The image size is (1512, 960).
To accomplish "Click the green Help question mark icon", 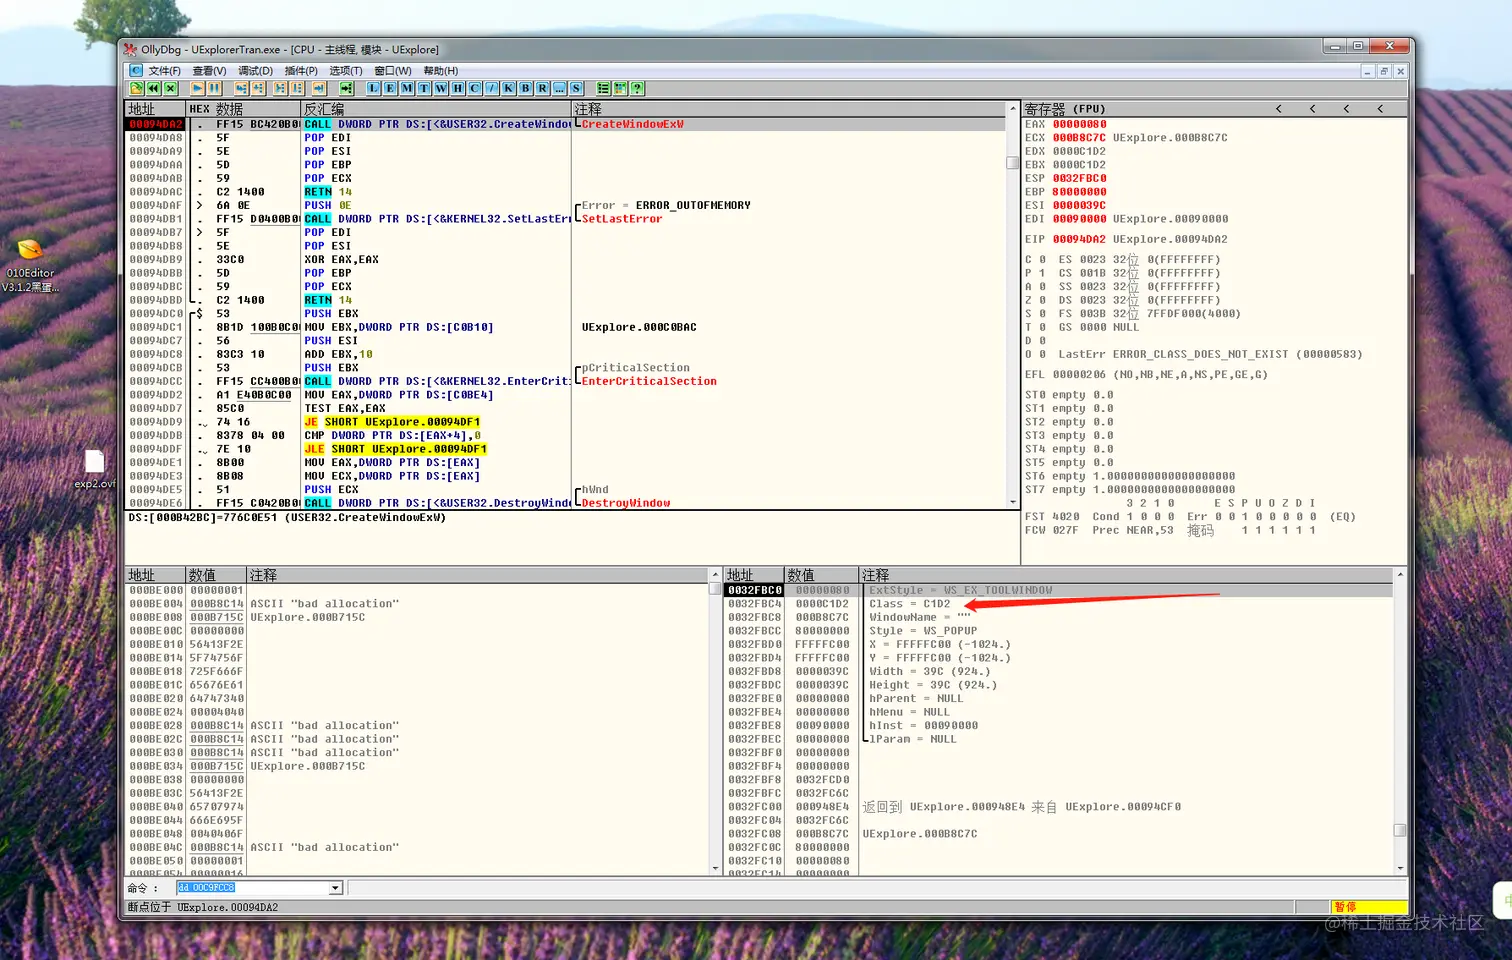I will (x=637, y=88).
